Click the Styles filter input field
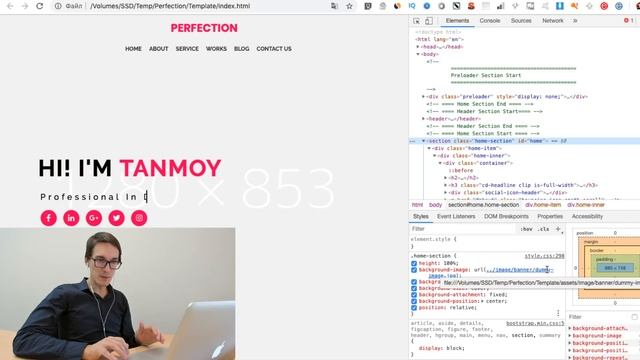This screenshot has width=640, height=360. (x=463, y=229)
